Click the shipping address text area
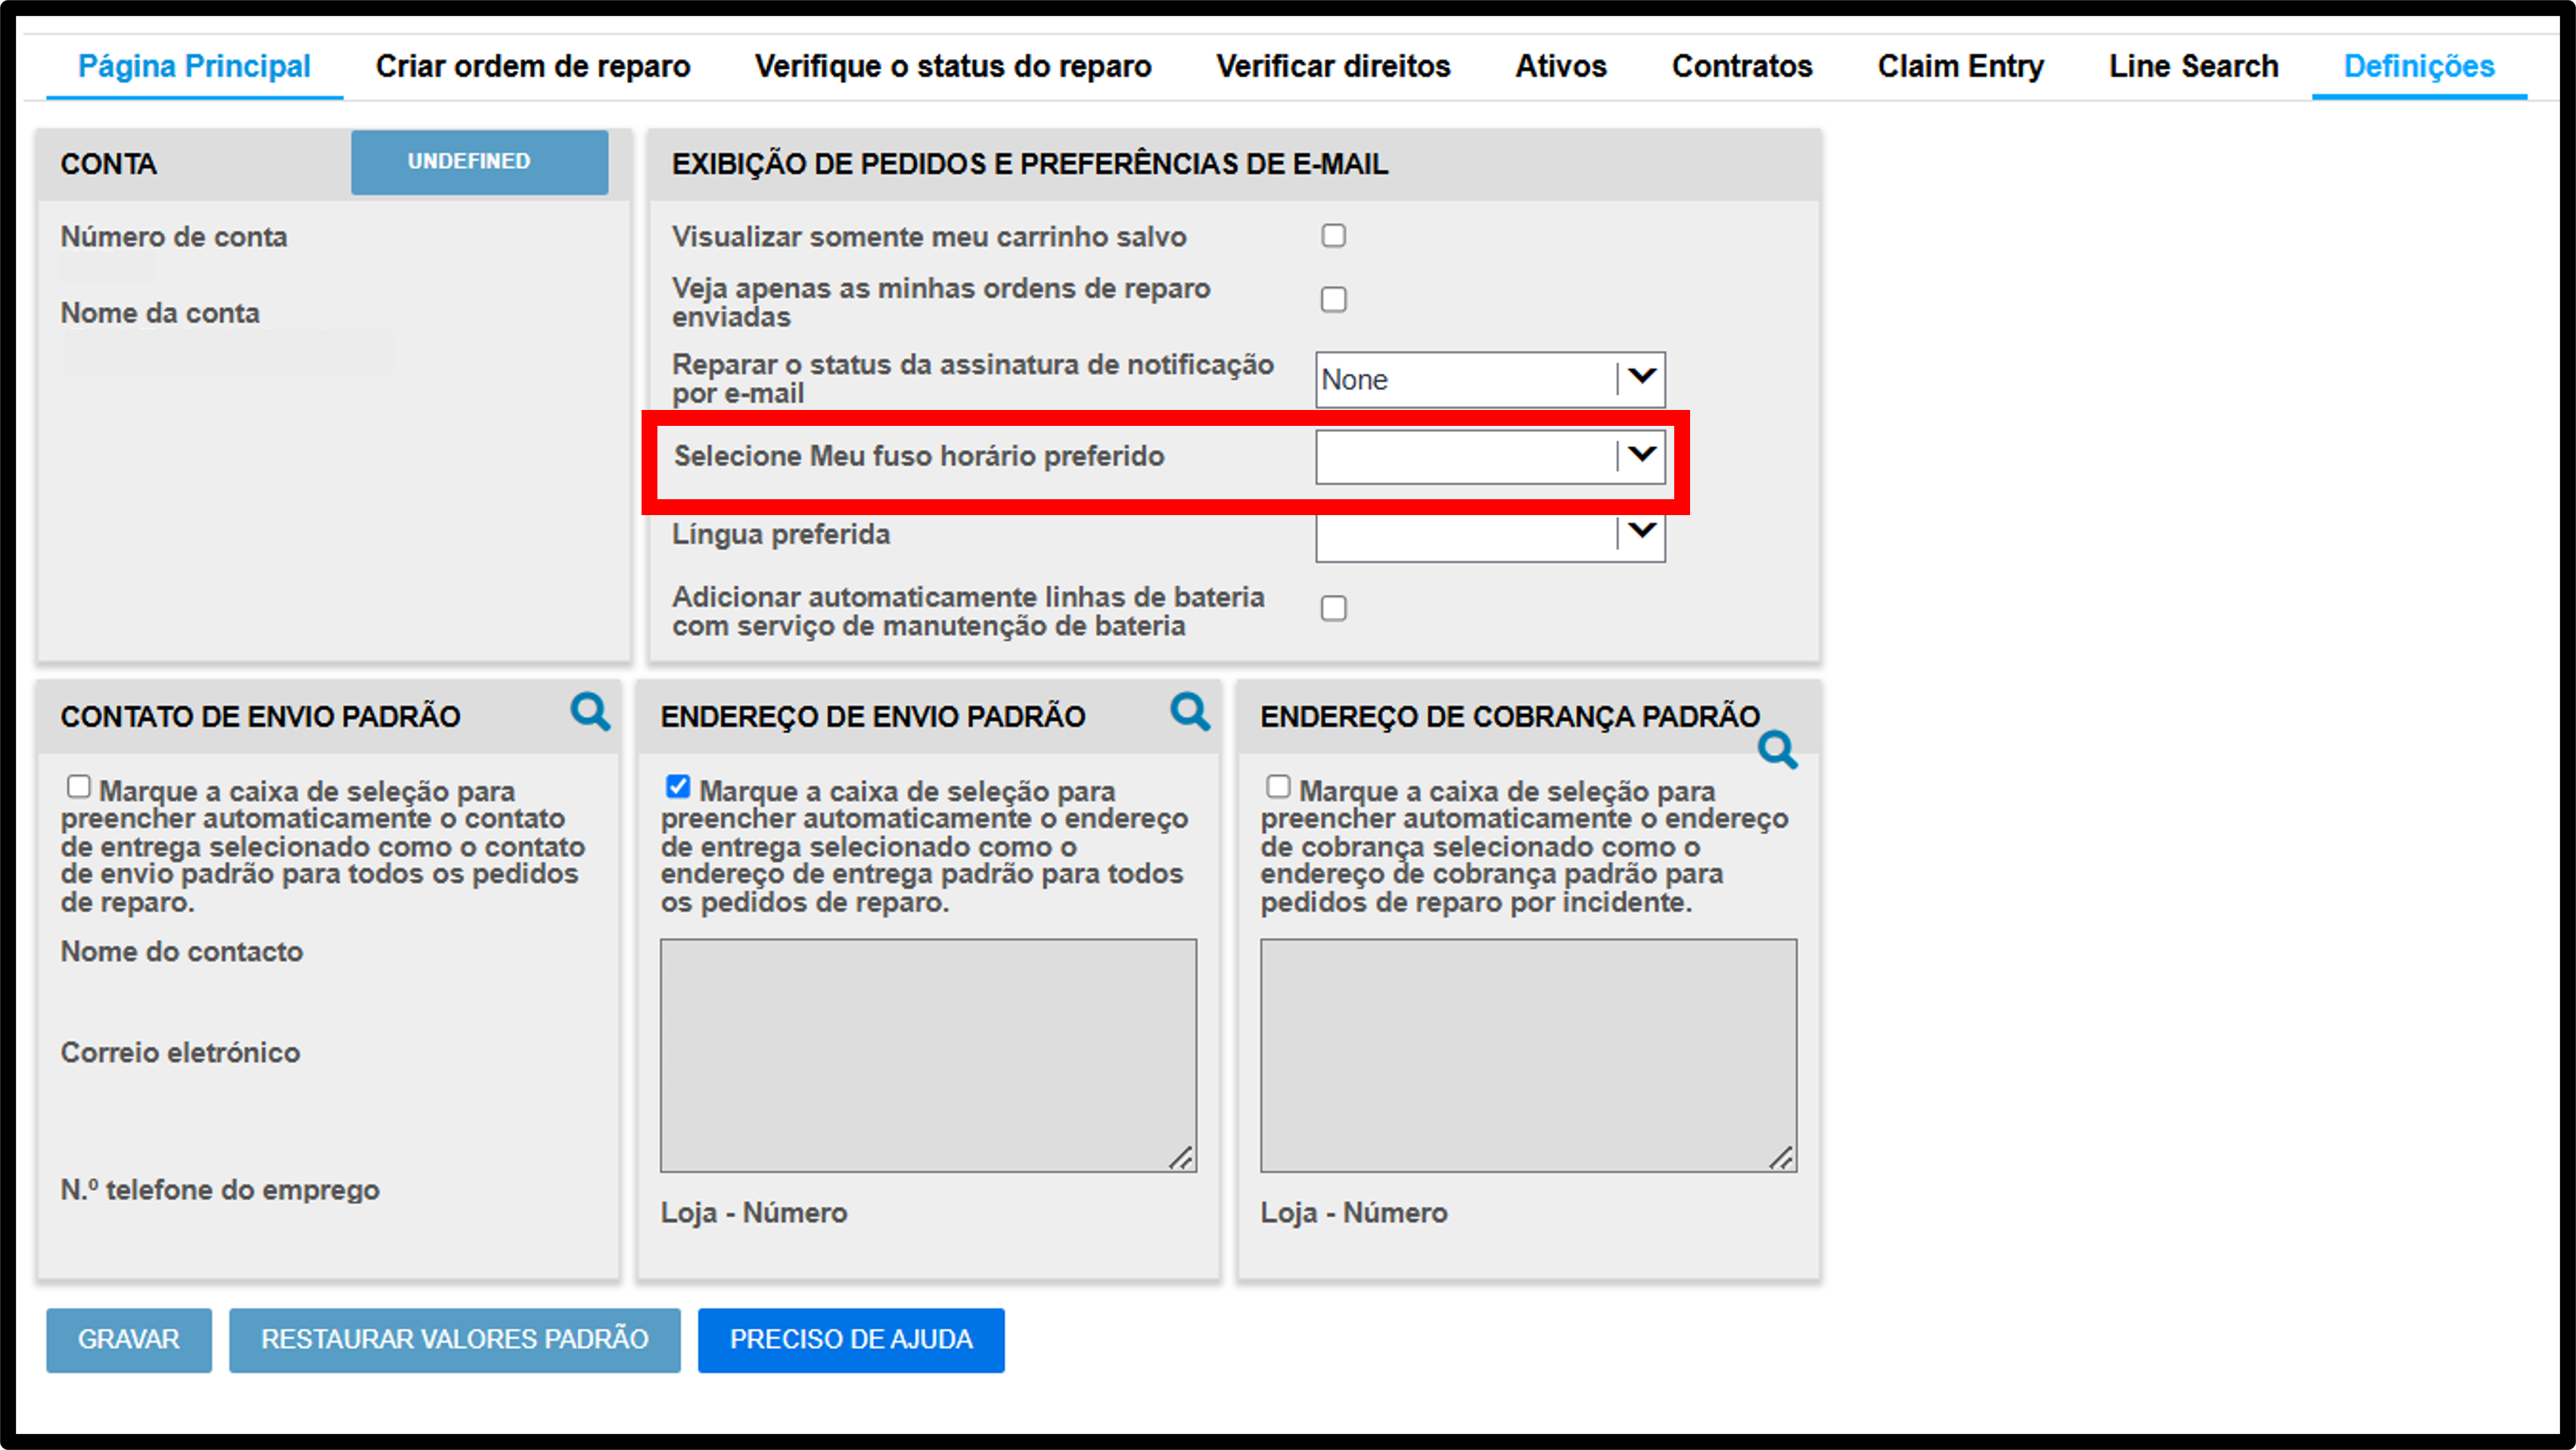 [x=928, y=1055]
